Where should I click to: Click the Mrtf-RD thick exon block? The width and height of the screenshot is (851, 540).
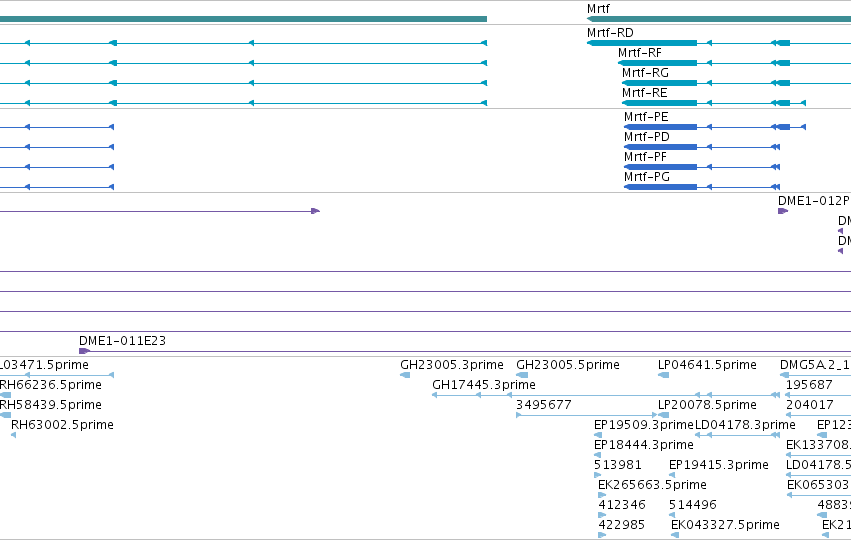[642, 43]
